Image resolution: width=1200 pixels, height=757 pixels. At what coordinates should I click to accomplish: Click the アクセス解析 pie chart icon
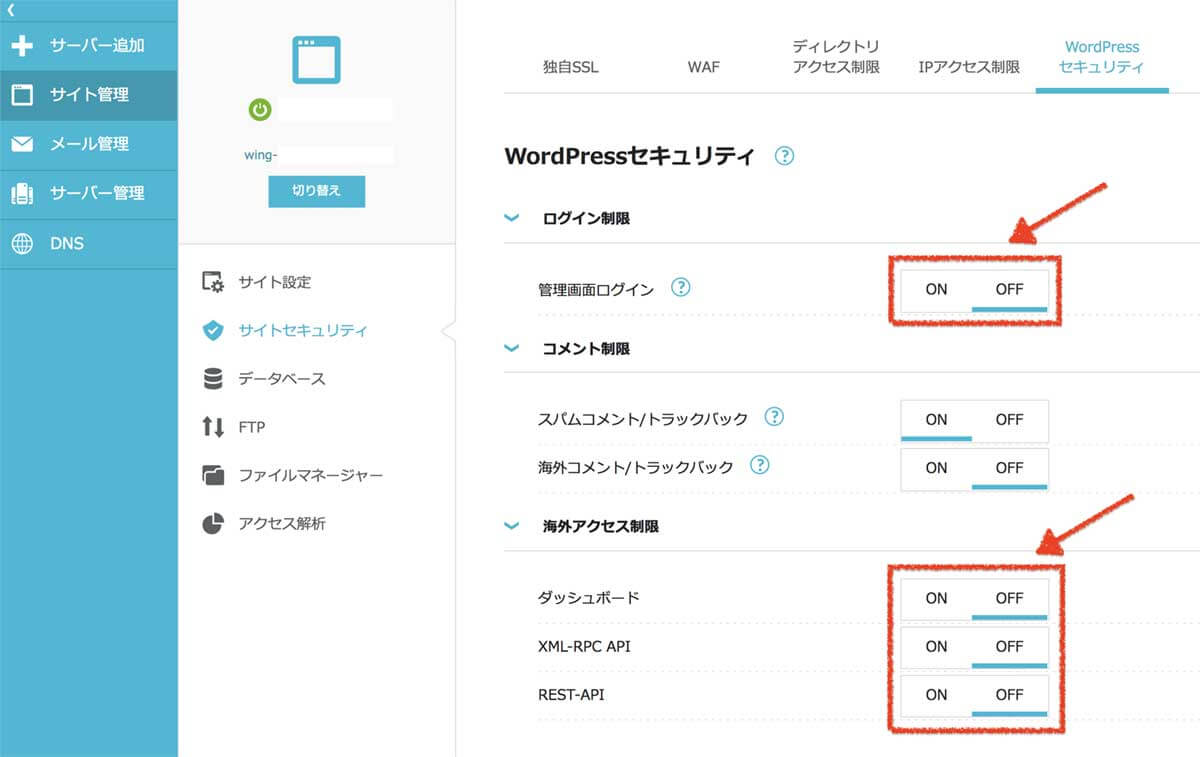213,523
